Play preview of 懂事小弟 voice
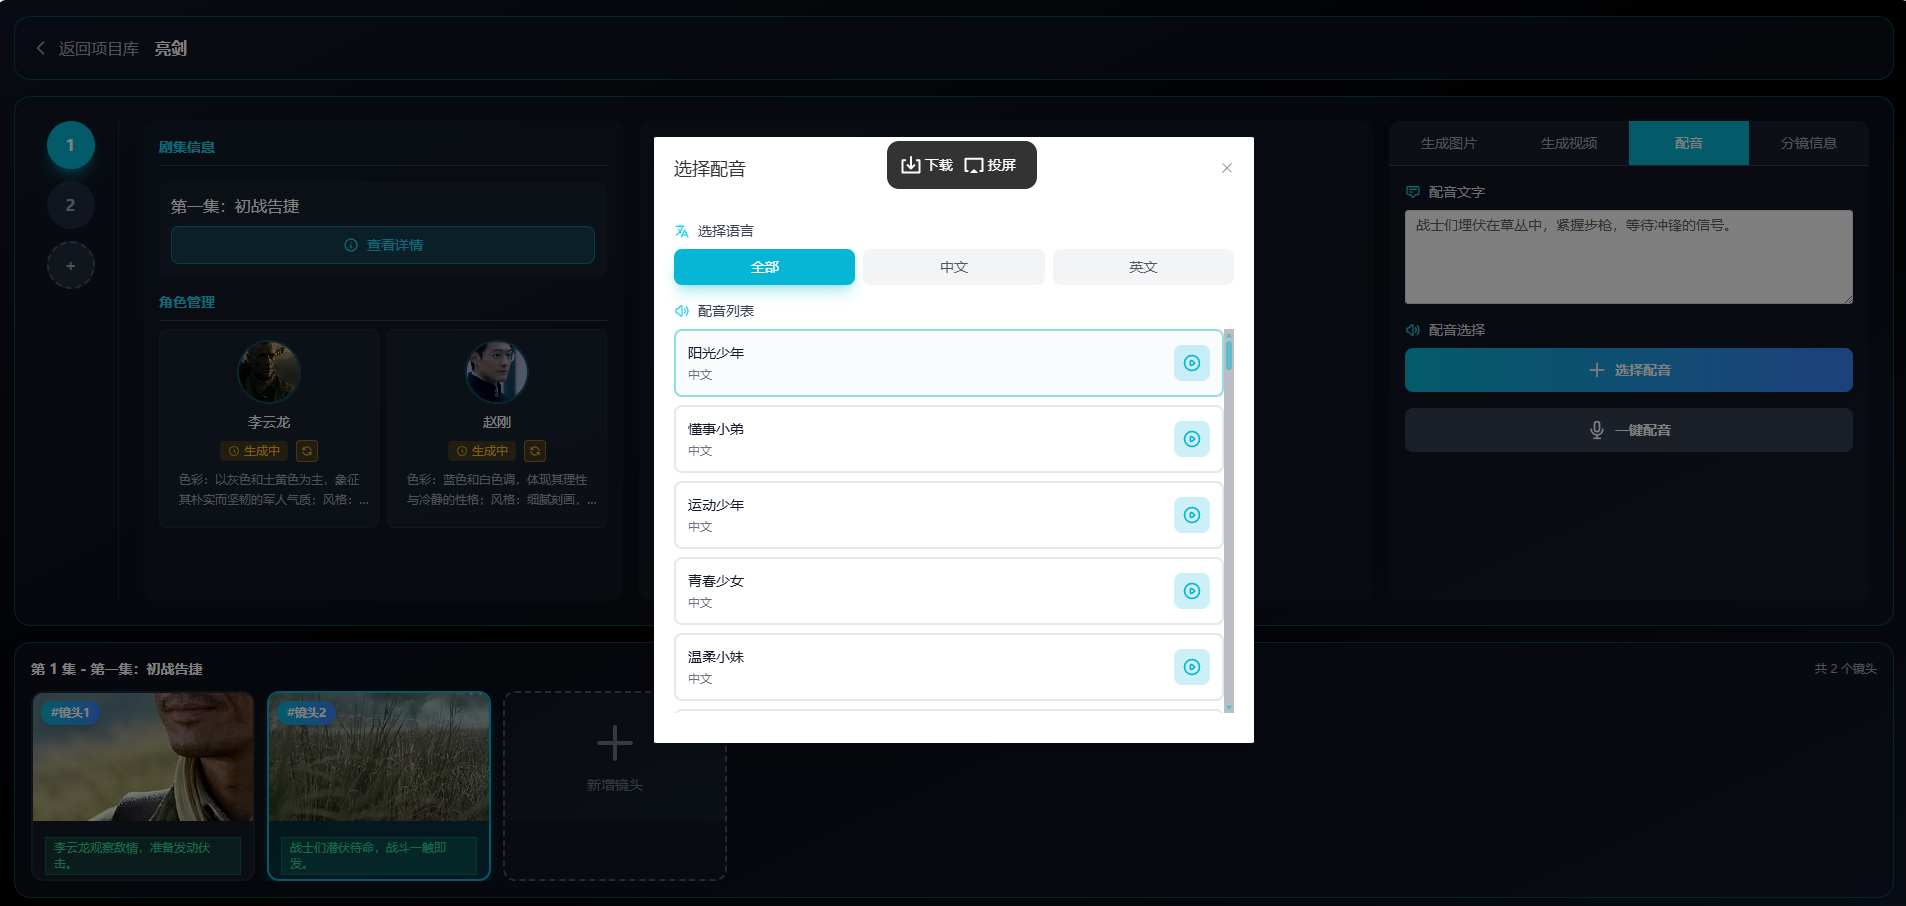 (1191, 439)
